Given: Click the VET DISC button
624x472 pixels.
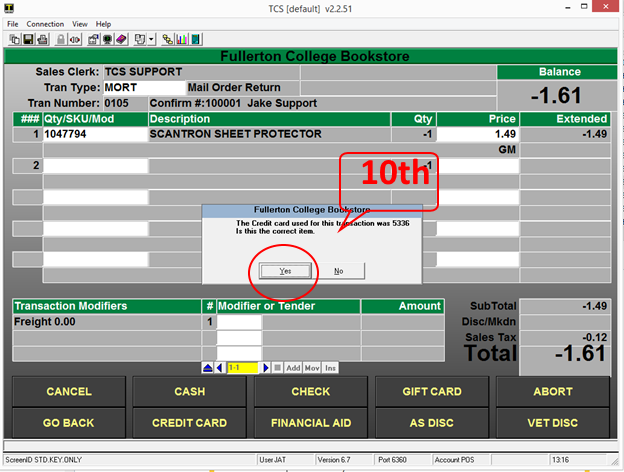Looking at the screenshot, I should coord(553,423).
